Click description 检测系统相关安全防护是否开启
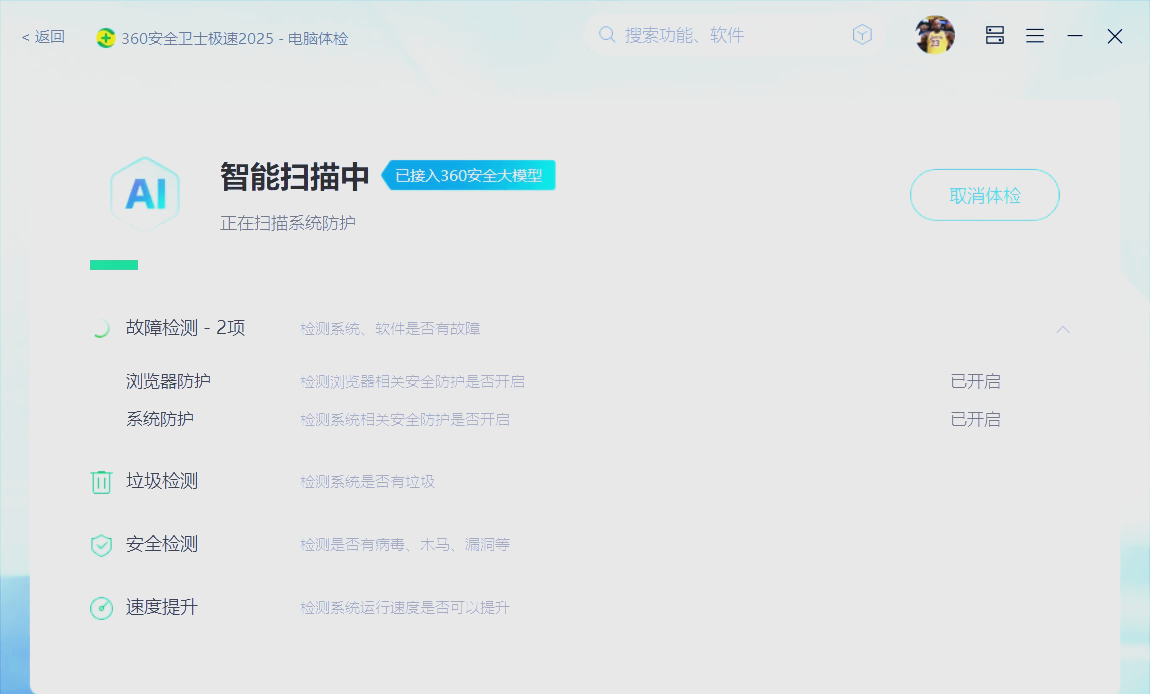The width and height of the screenshot is (1150, 694). 405,420
